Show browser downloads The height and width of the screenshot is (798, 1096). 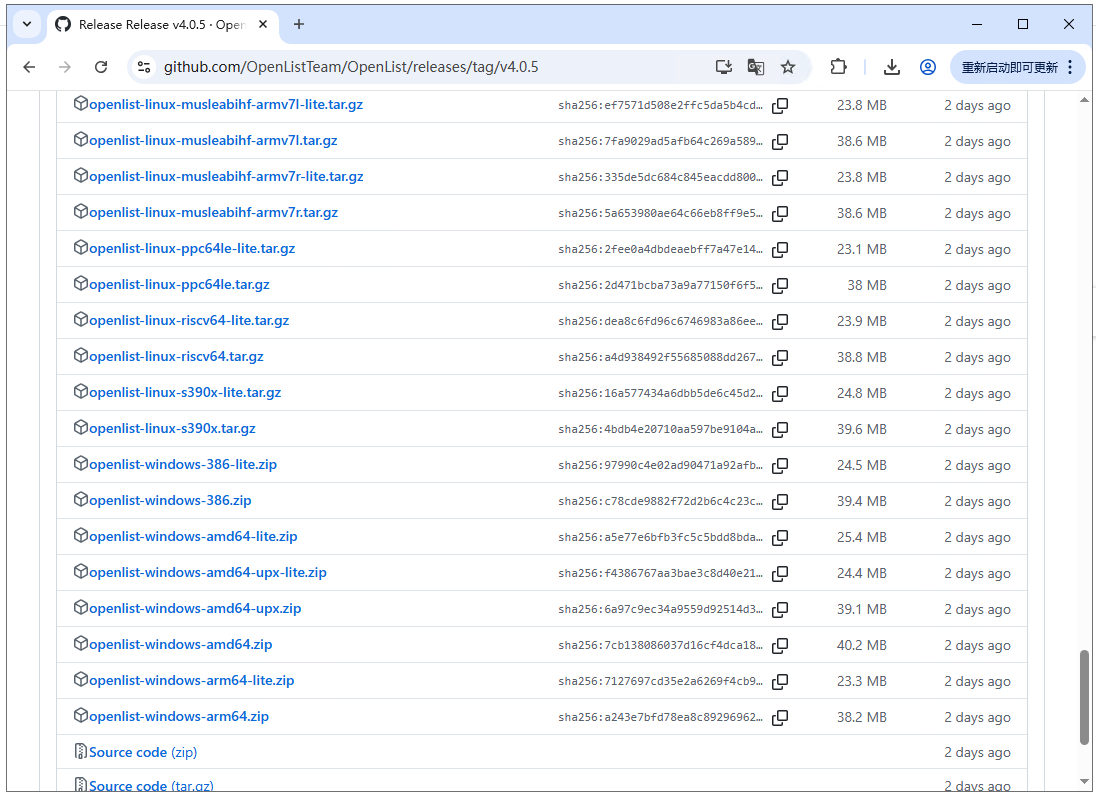[891, 67]
